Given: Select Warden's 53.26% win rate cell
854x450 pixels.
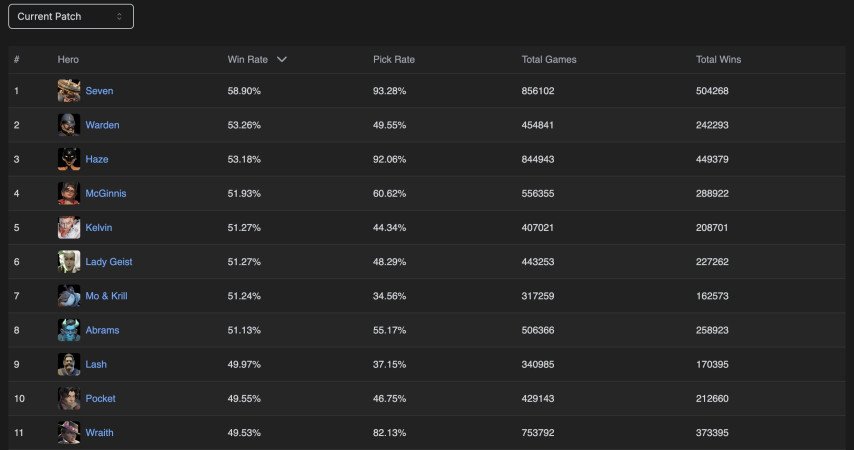Looking at the screenshot, I should [244, 125].
